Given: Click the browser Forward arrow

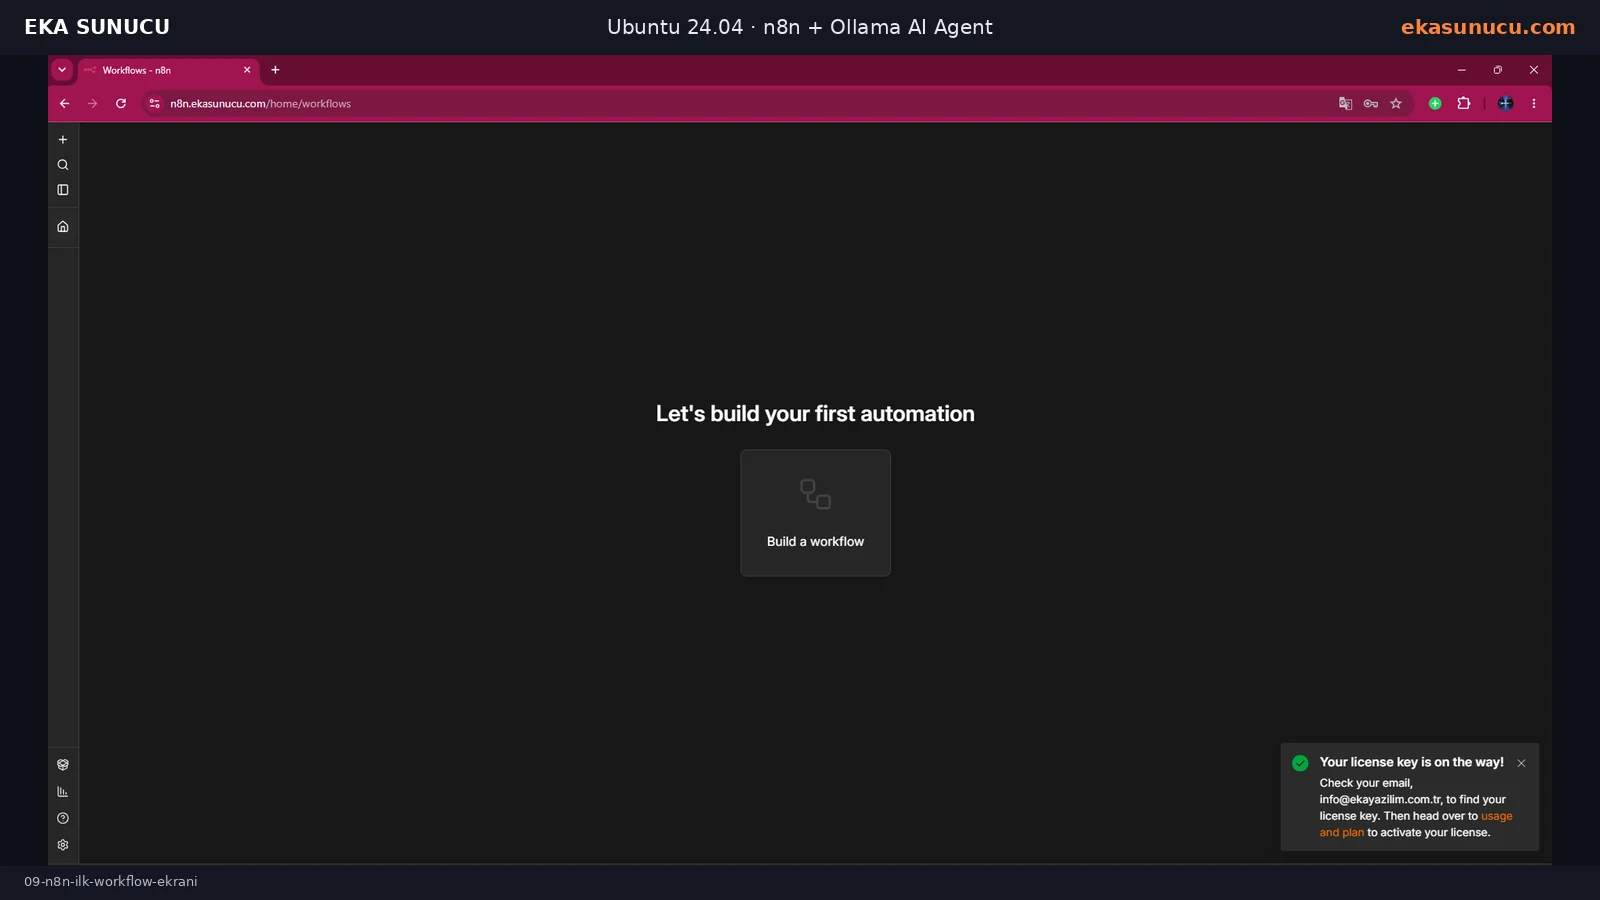Looking at the screenshot, I should (x=93, y=103).
